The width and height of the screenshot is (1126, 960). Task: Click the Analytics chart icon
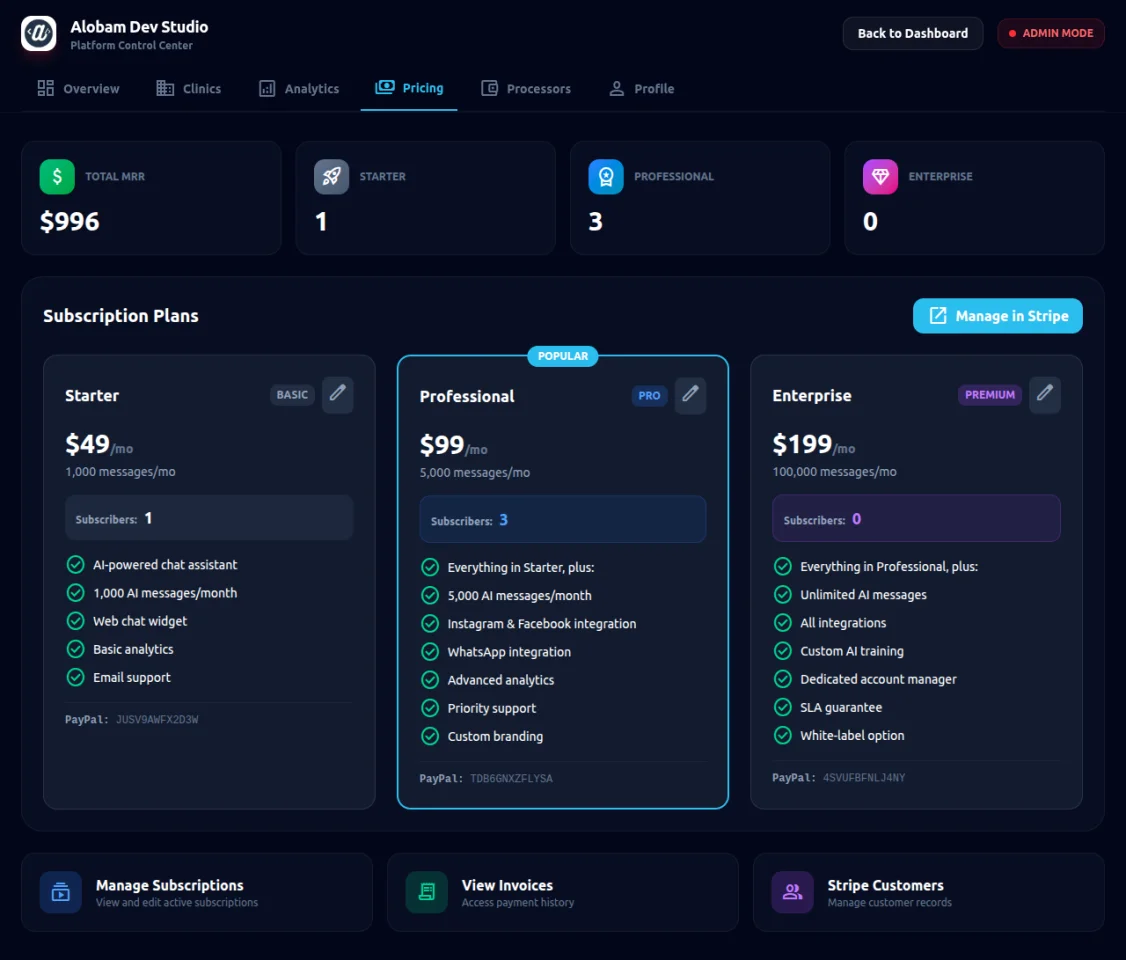tap(267, 88)
